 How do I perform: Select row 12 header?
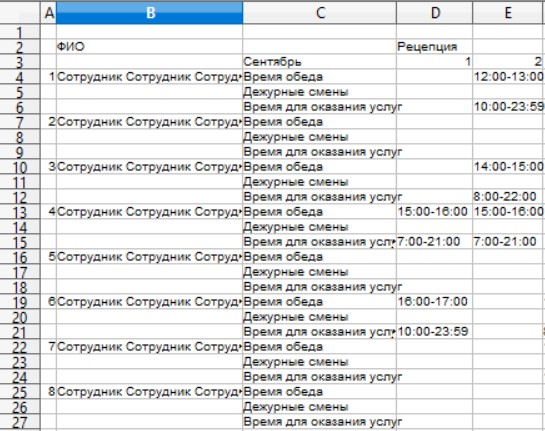tap(20, 196)
